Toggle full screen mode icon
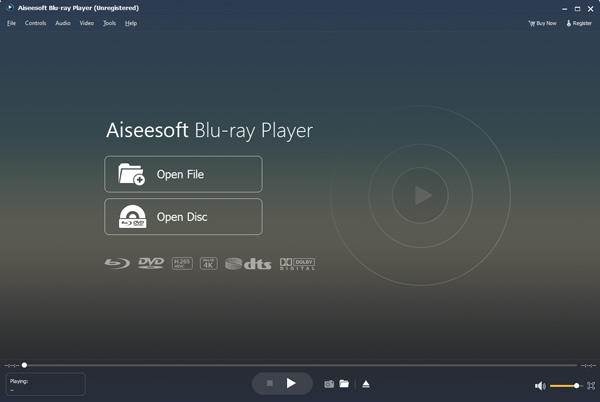The width and height of the screenshot is (600, 402). pyautogui.click(x=591, y=386)
